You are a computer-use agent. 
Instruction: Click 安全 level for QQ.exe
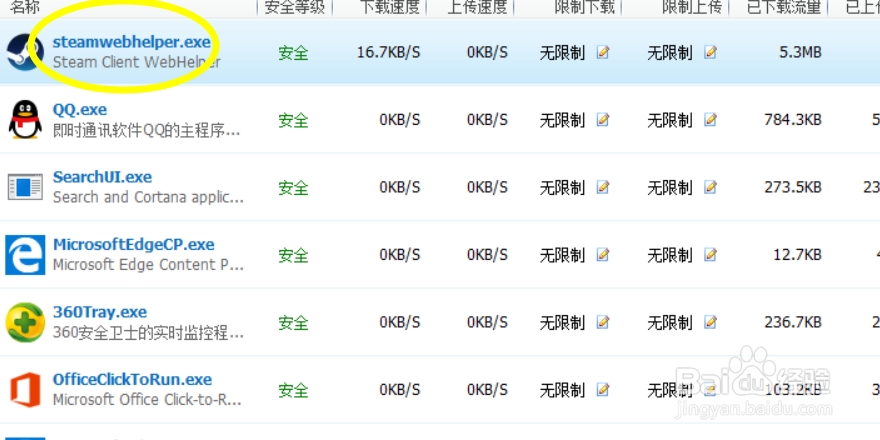pos(294,120)
